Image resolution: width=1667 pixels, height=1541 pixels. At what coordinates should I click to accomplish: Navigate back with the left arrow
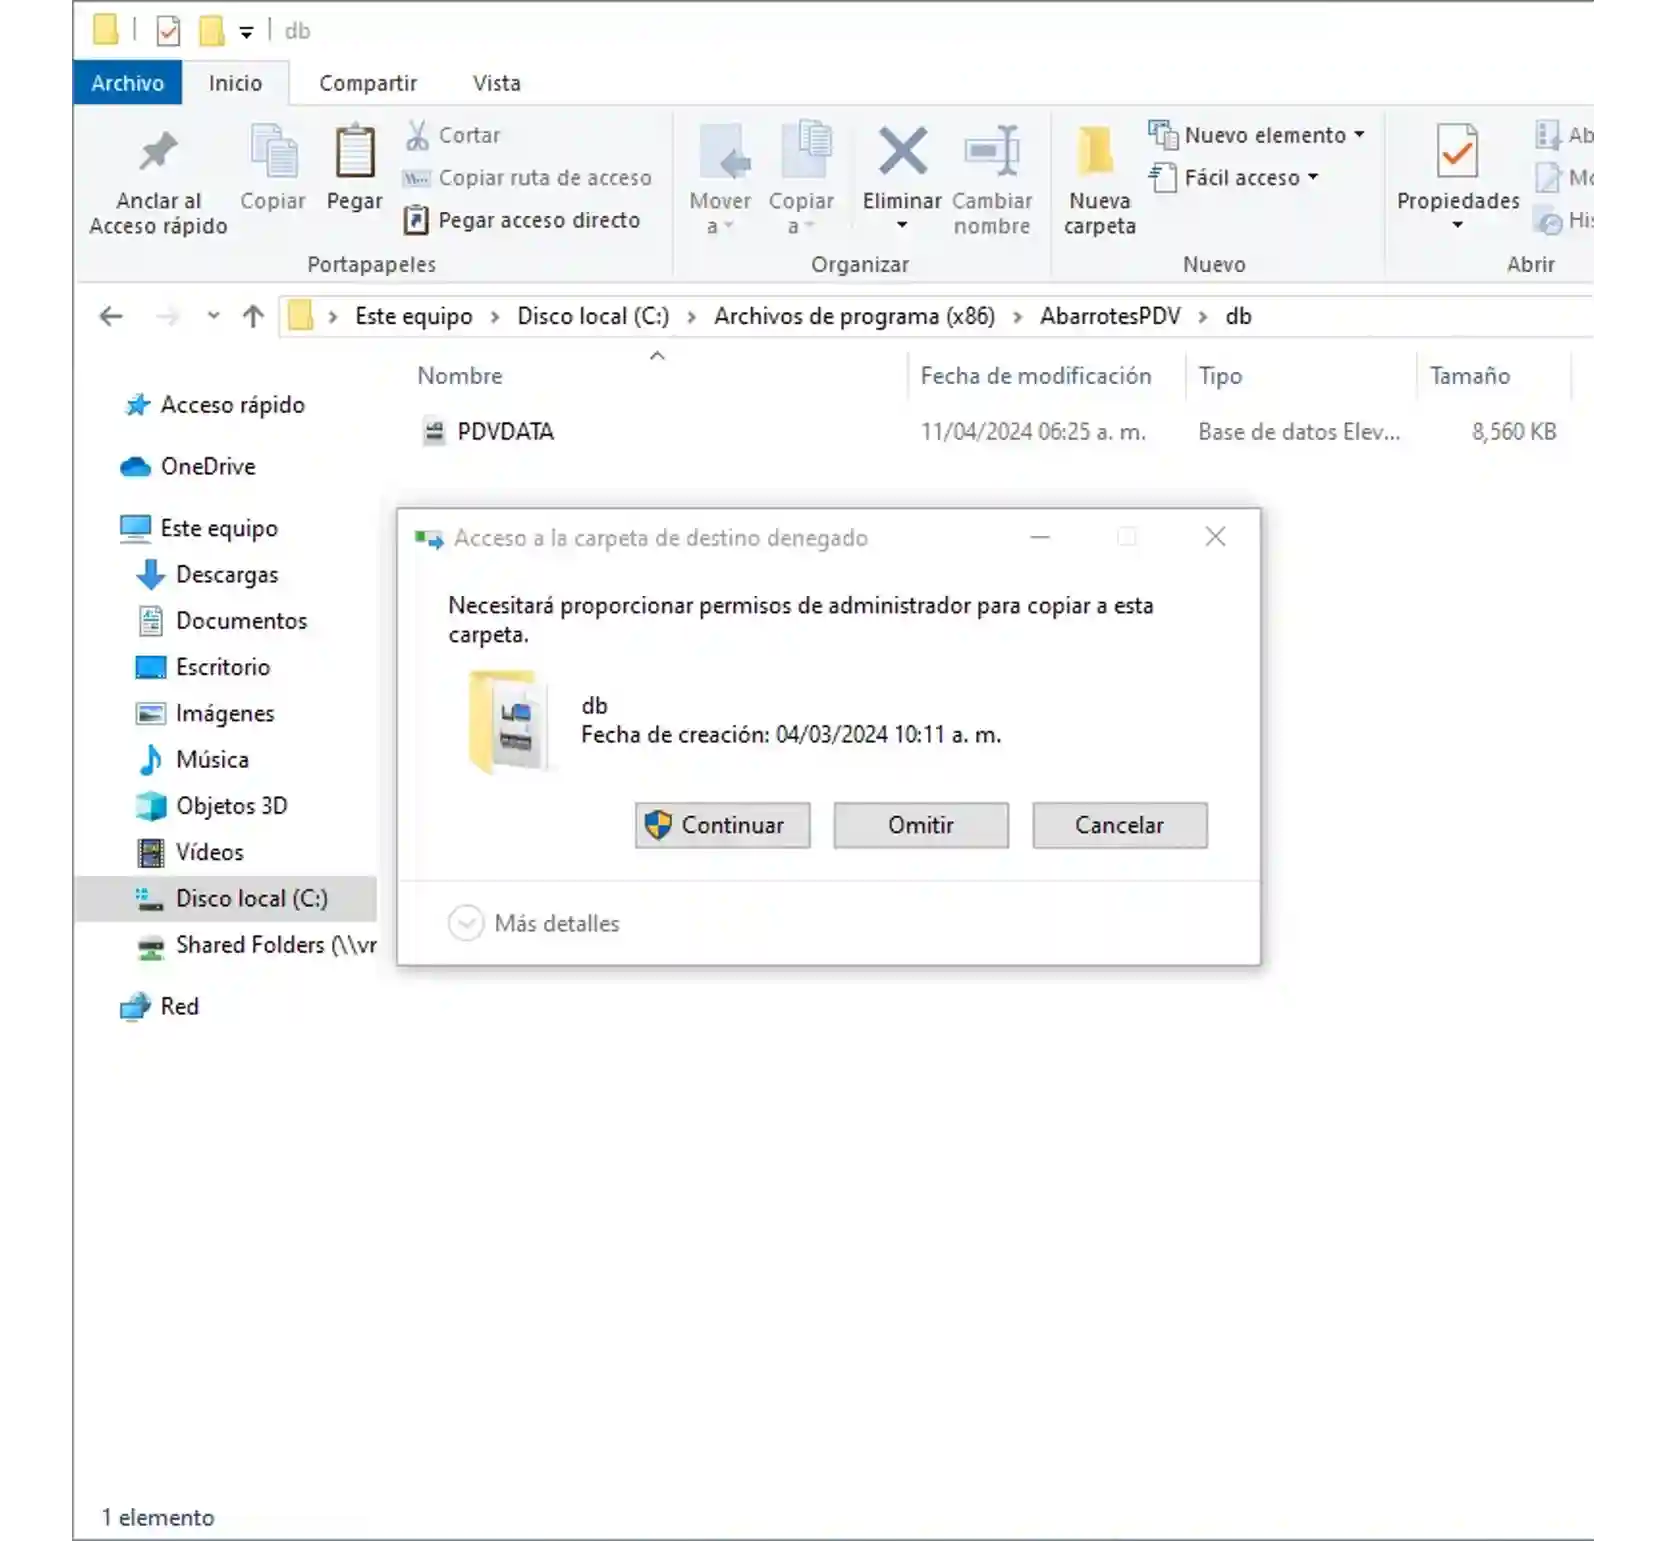pos(111,317)
